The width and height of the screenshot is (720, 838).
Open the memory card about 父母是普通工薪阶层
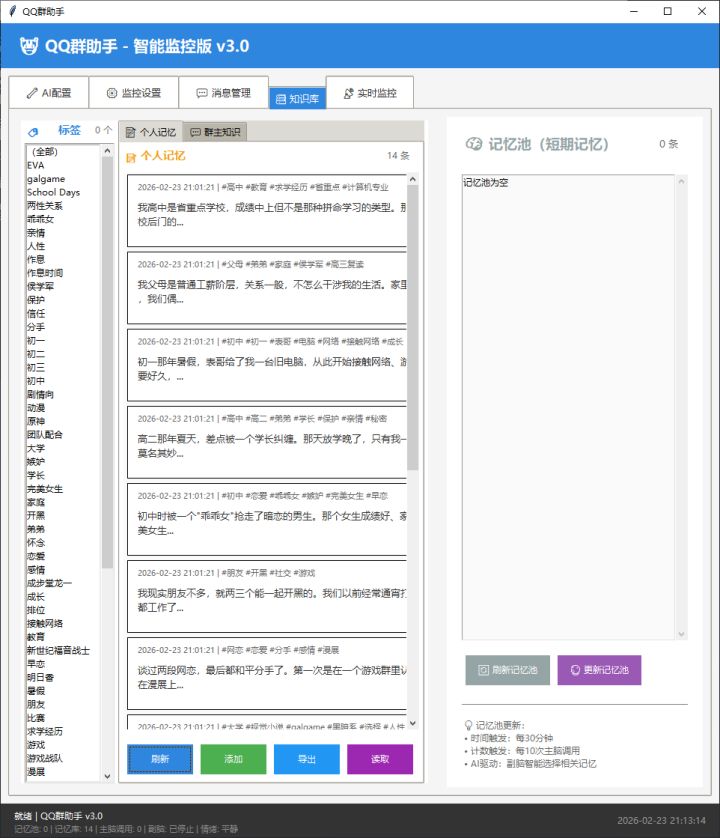point(267,288)
